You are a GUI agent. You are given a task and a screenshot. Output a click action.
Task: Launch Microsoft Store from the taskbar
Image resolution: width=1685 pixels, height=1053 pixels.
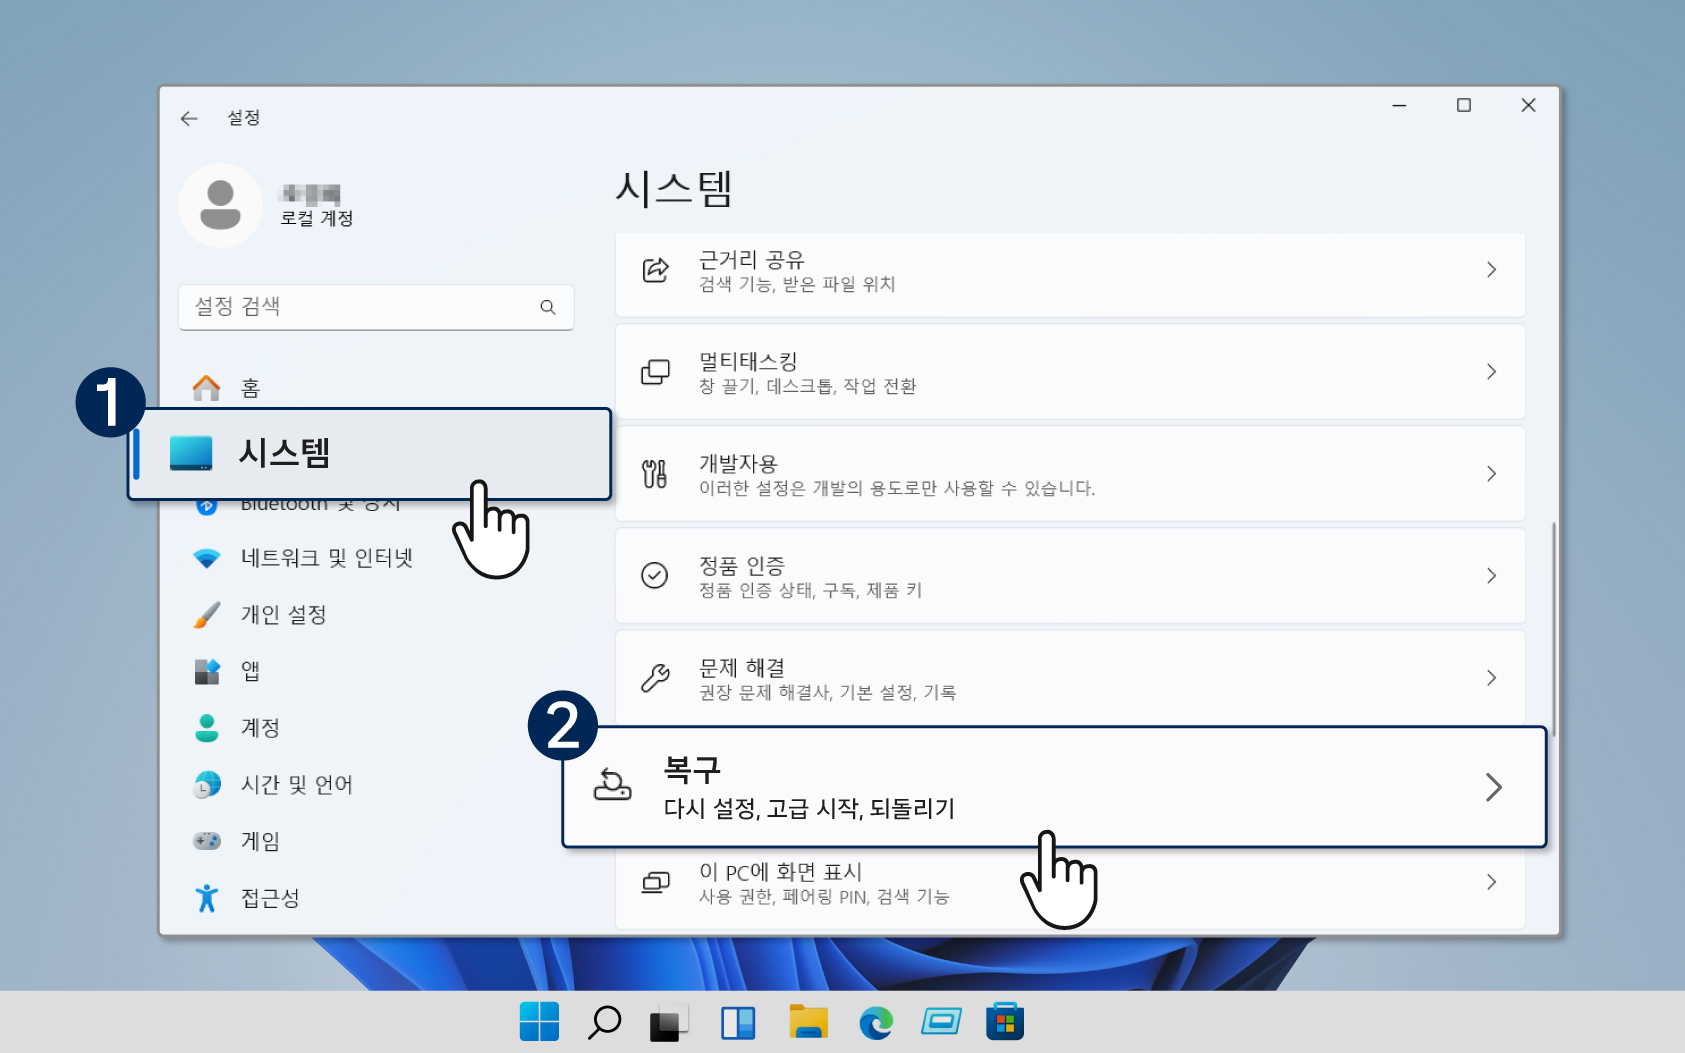[1004, 1022]
